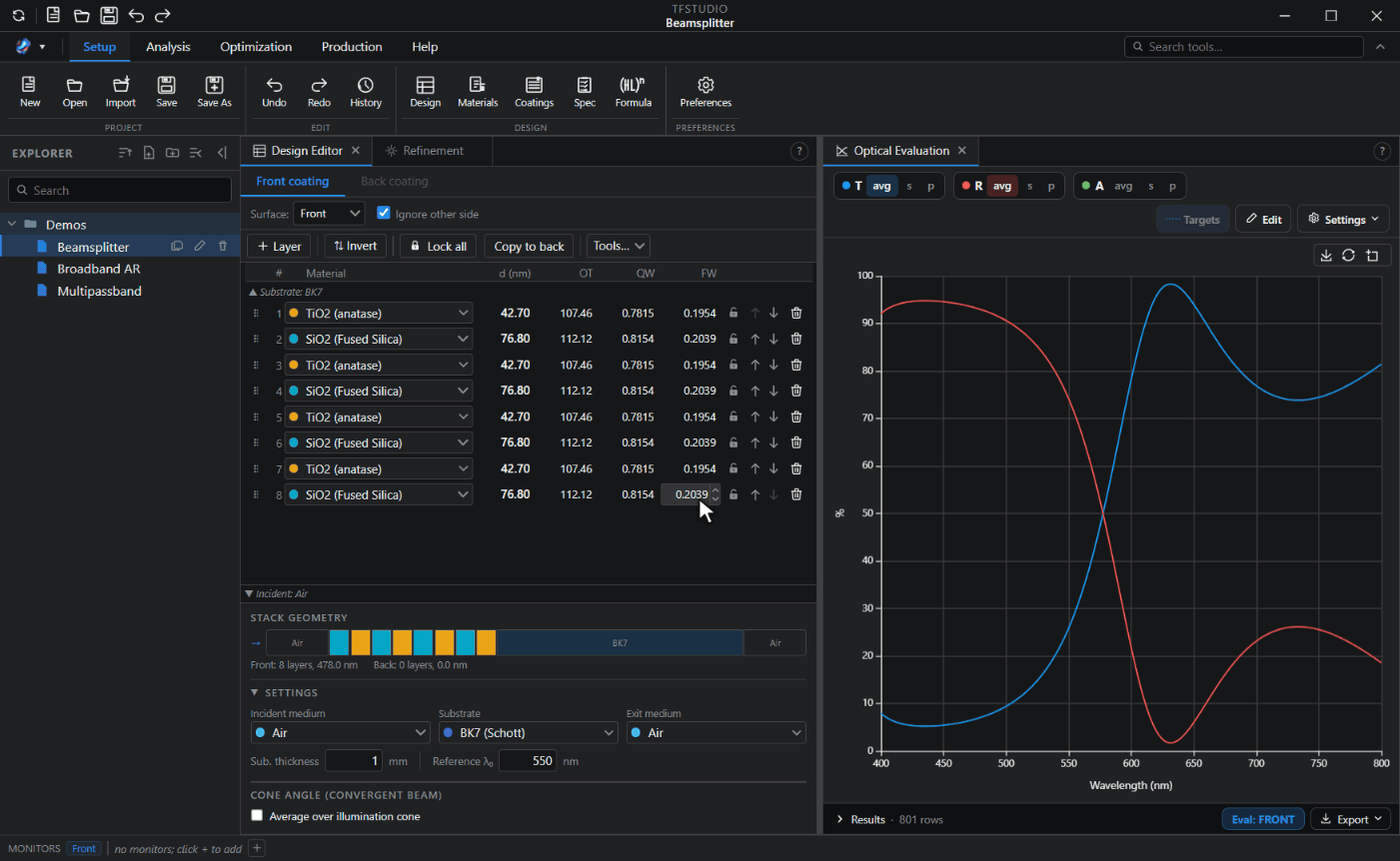Image resolution: width=1400 pixels, height=861 pixels.
Task: Click the Lock all button
Action: coord(438,246)
